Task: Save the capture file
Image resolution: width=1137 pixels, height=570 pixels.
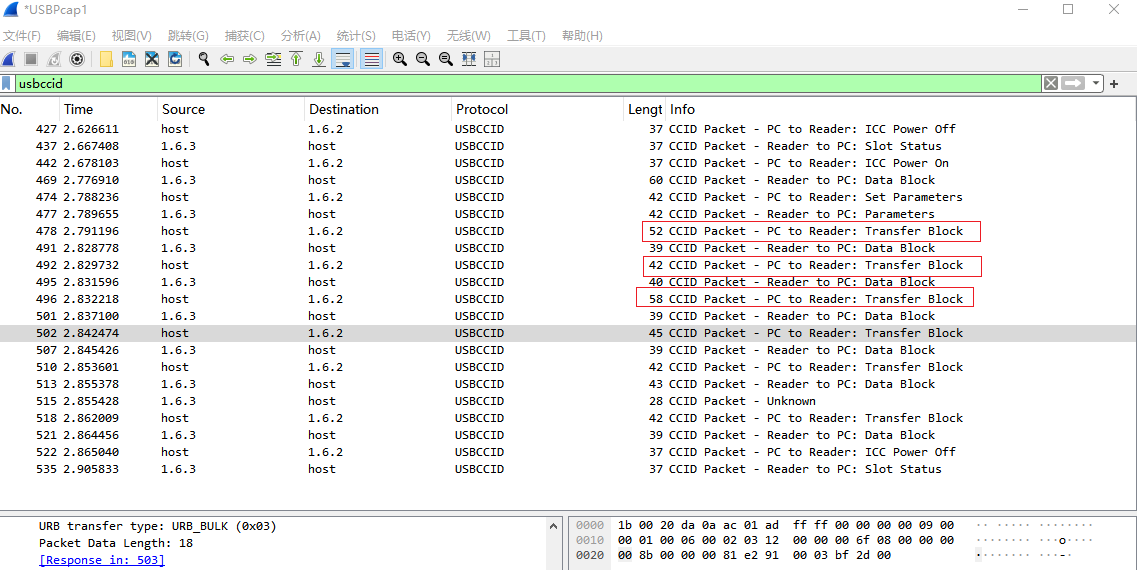Action: point(129,59)
